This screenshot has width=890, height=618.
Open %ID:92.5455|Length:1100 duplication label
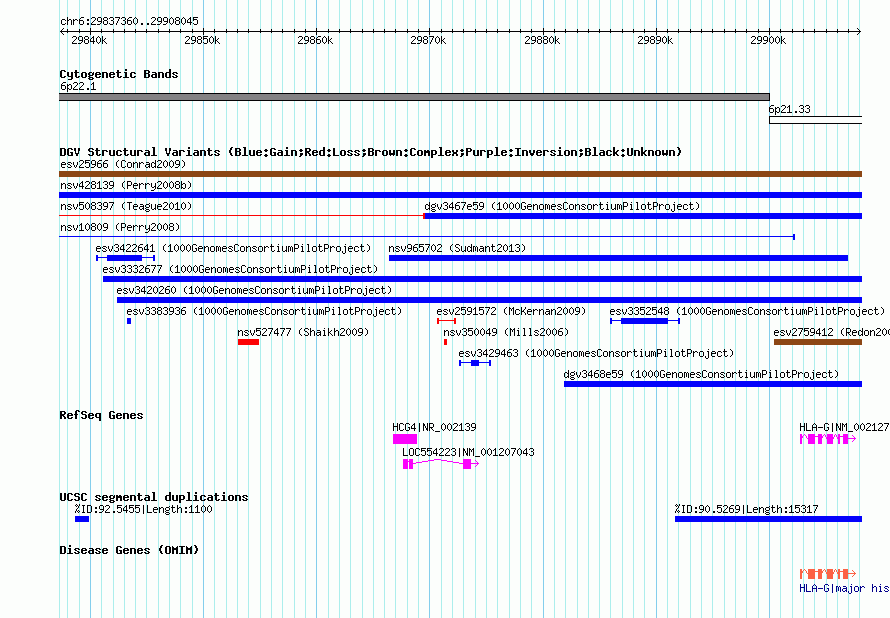(144, 509)
